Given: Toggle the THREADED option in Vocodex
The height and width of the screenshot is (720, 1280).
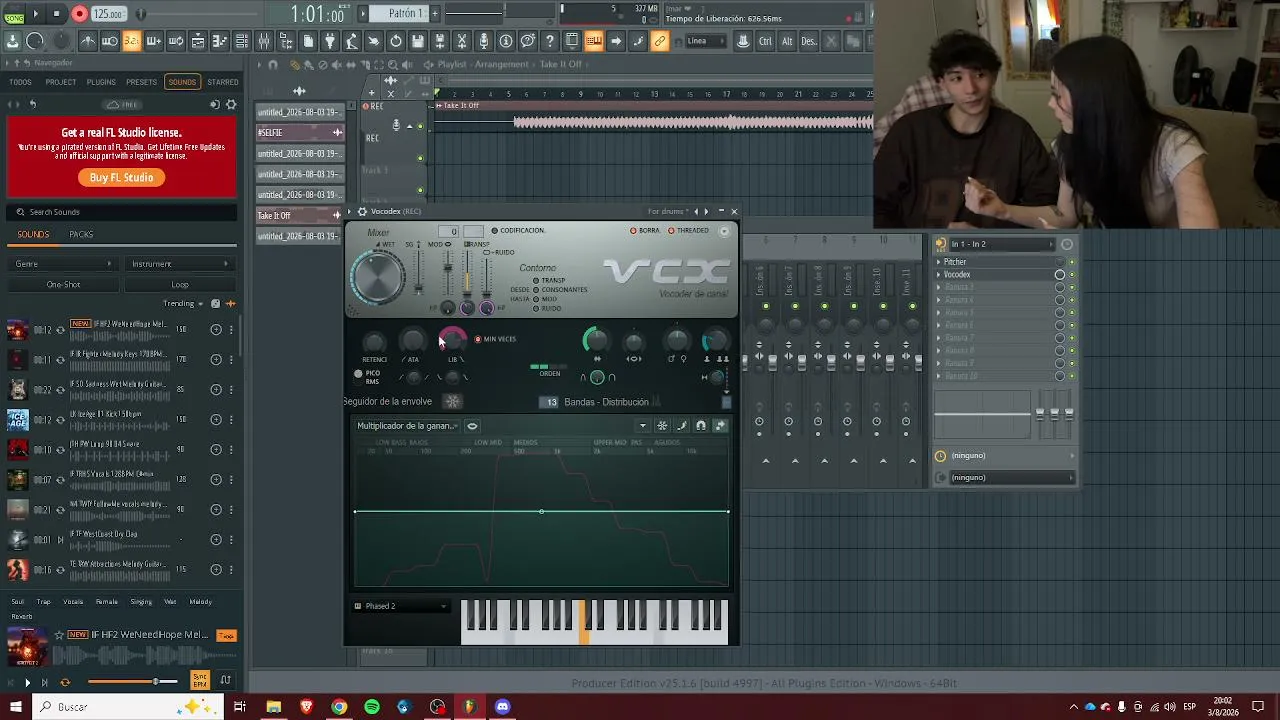Looking at the screenshot, I should click(689, 231).
